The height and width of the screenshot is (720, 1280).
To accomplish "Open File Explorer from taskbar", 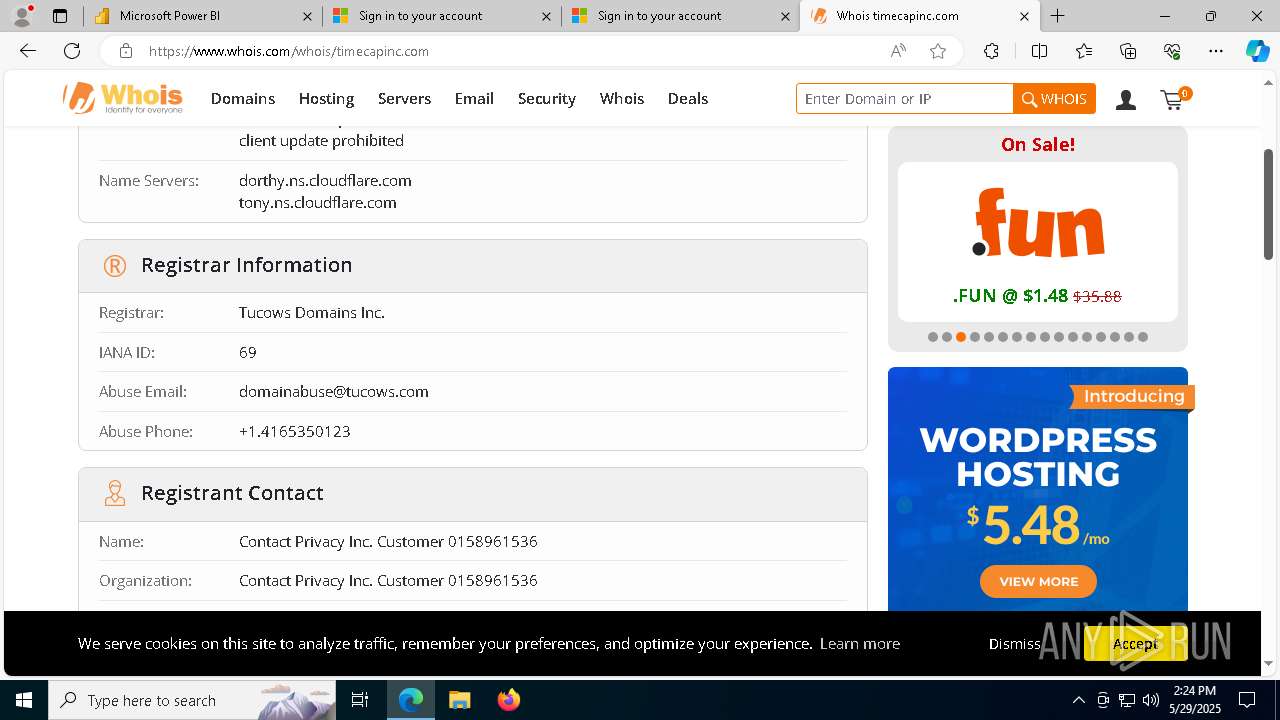I will 459,700.
